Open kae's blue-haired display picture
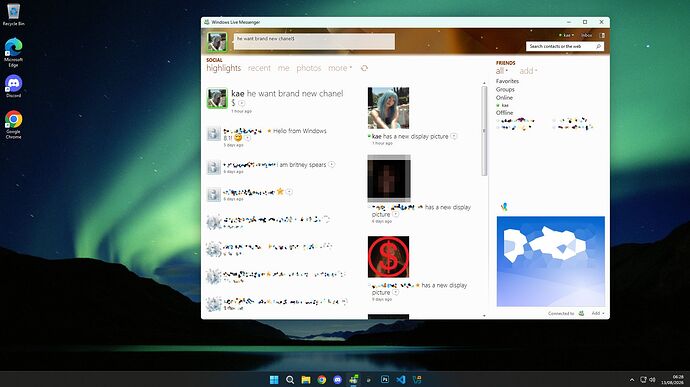This screenshot has width=690, height=387. point(388,108)
